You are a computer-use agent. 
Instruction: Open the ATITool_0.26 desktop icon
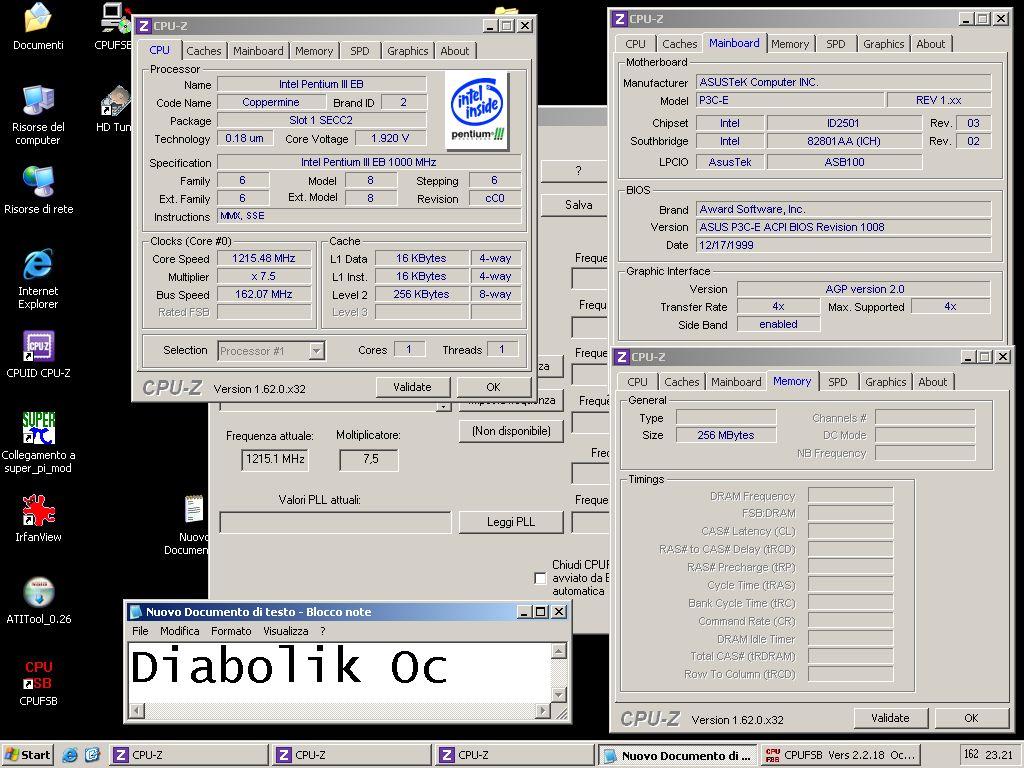pyautogui.click(x=38, y=601)
